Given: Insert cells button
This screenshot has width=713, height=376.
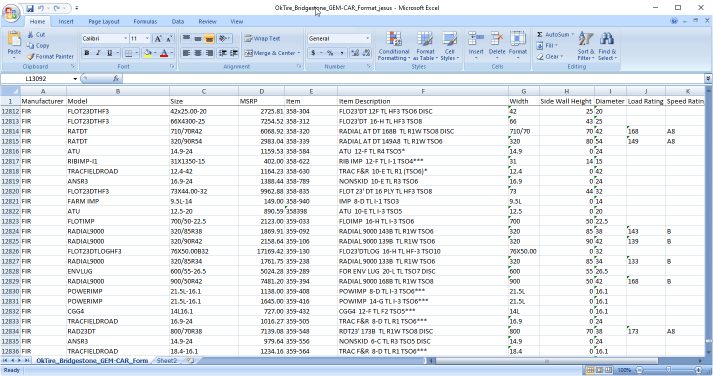Looking at the screenshot, I should tap(476, 45).
